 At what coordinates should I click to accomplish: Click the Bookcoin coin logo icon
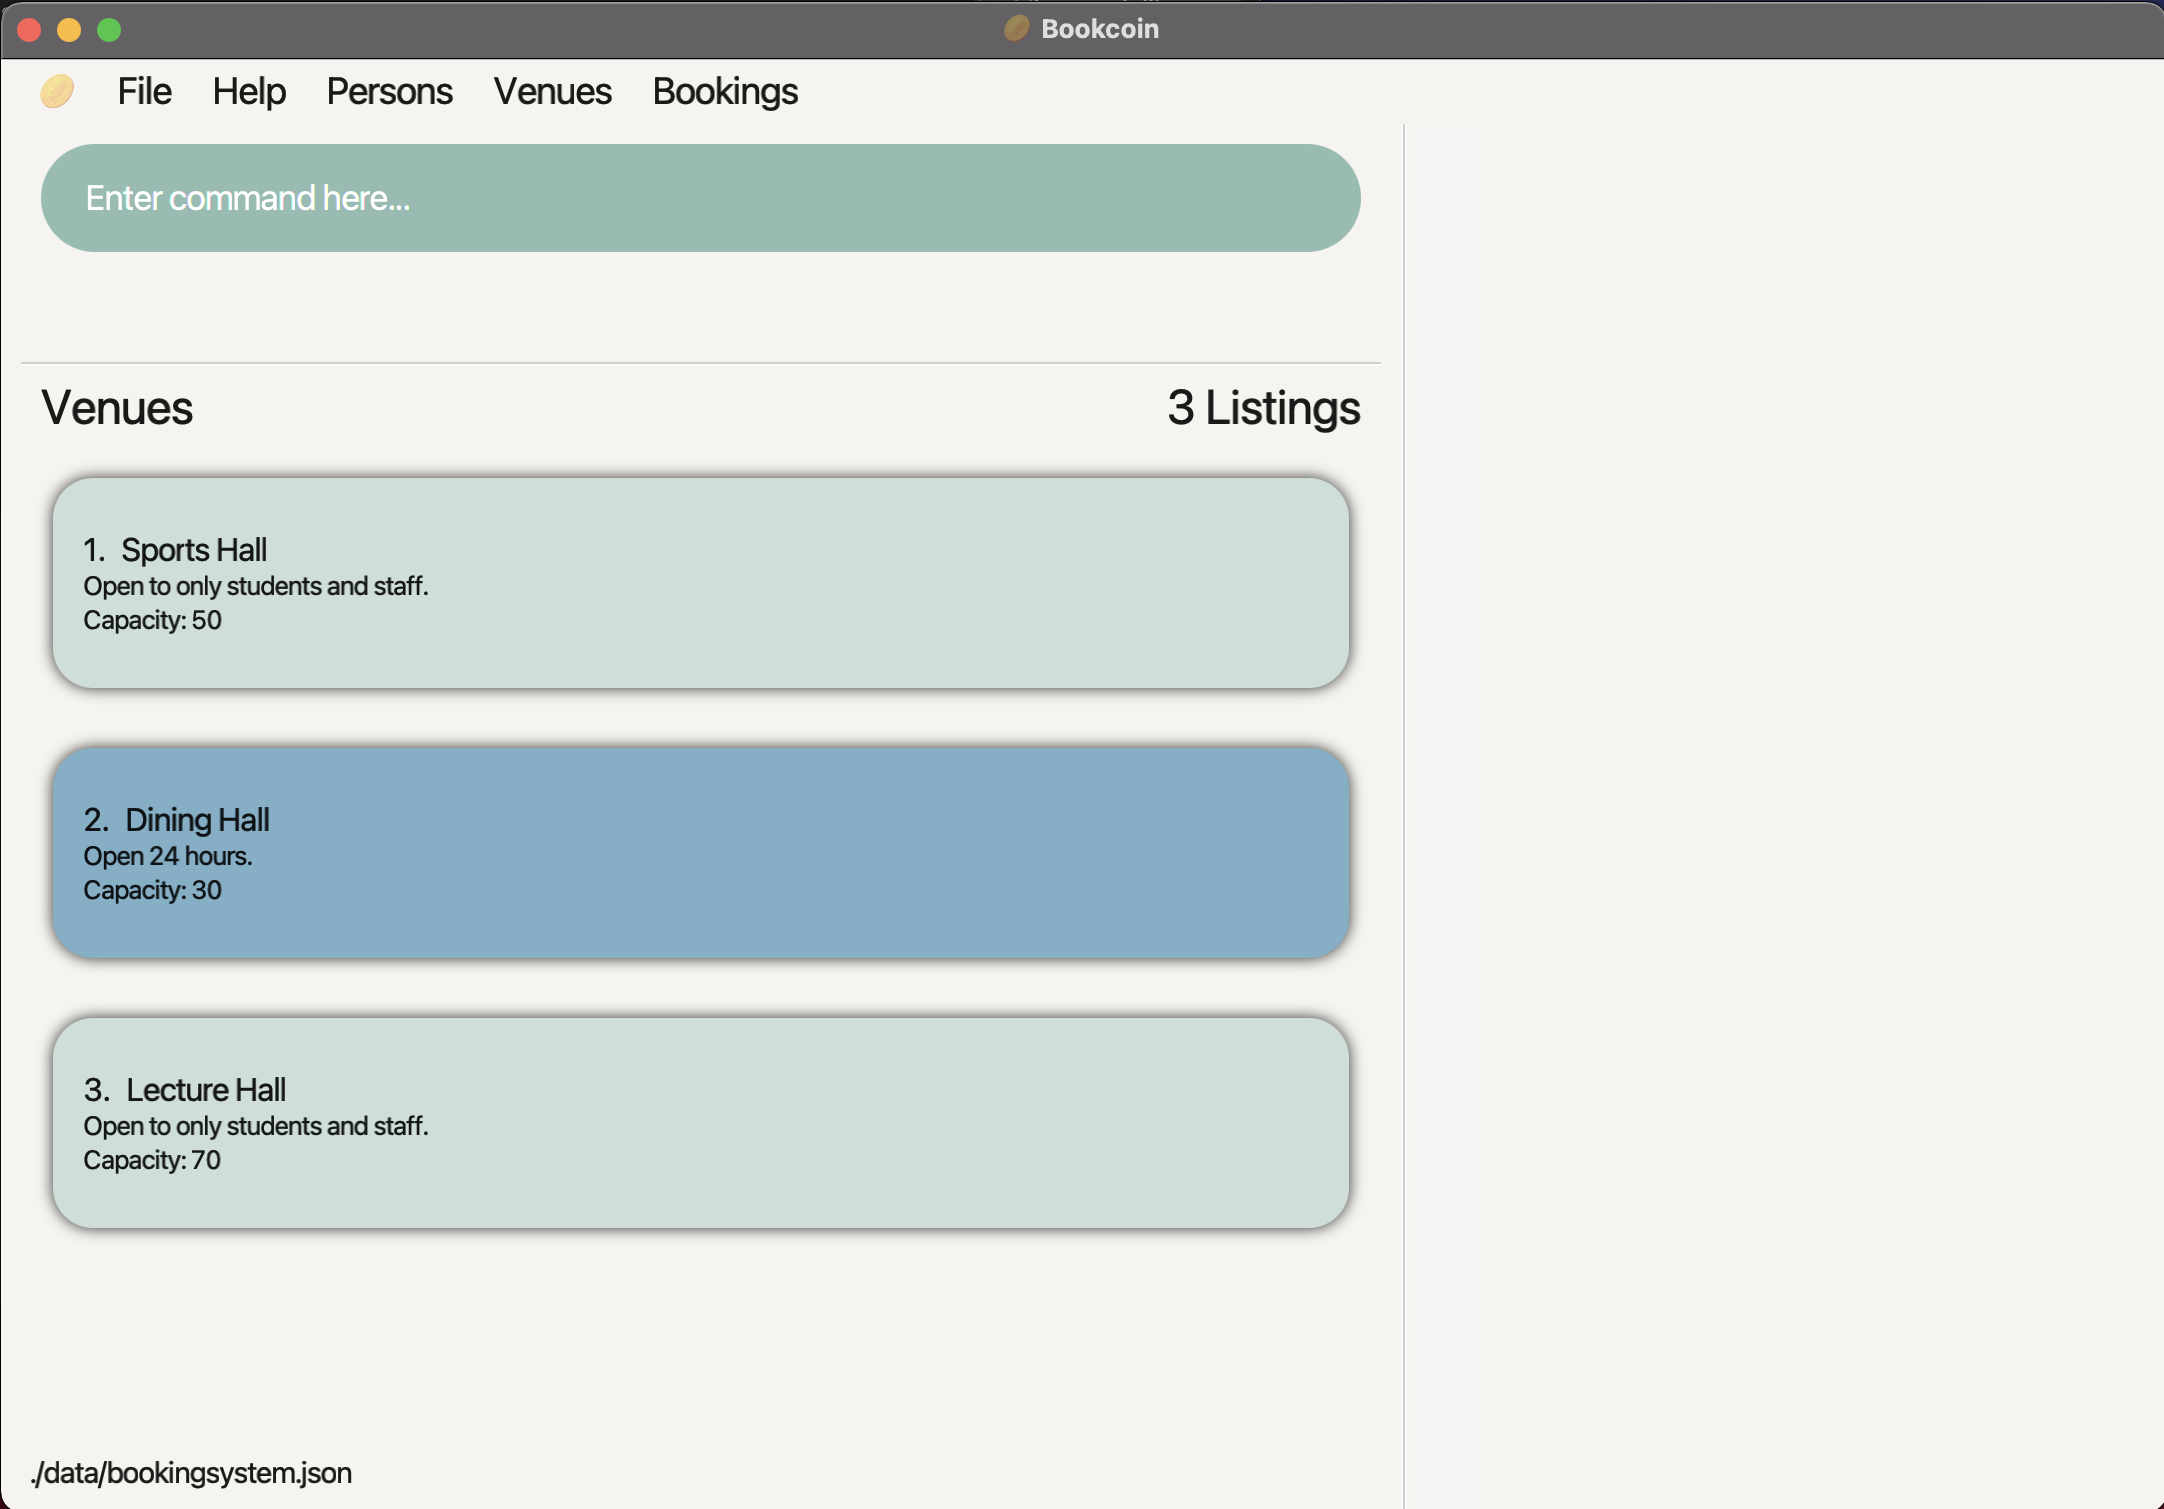coord(57,91)
